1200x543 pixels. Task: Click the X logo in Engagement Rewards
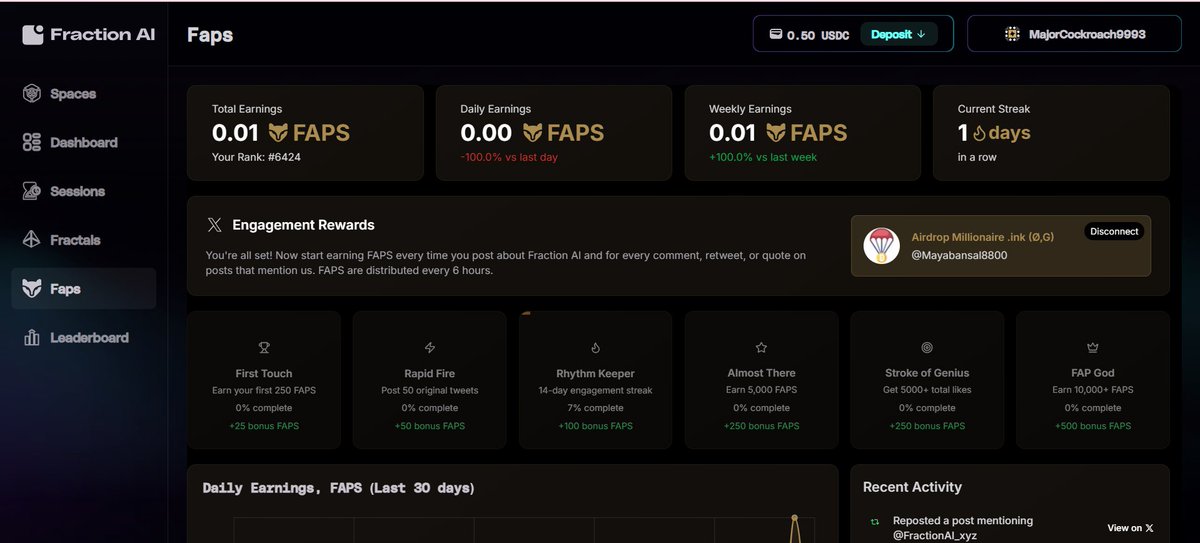click(x=214, y=225)
